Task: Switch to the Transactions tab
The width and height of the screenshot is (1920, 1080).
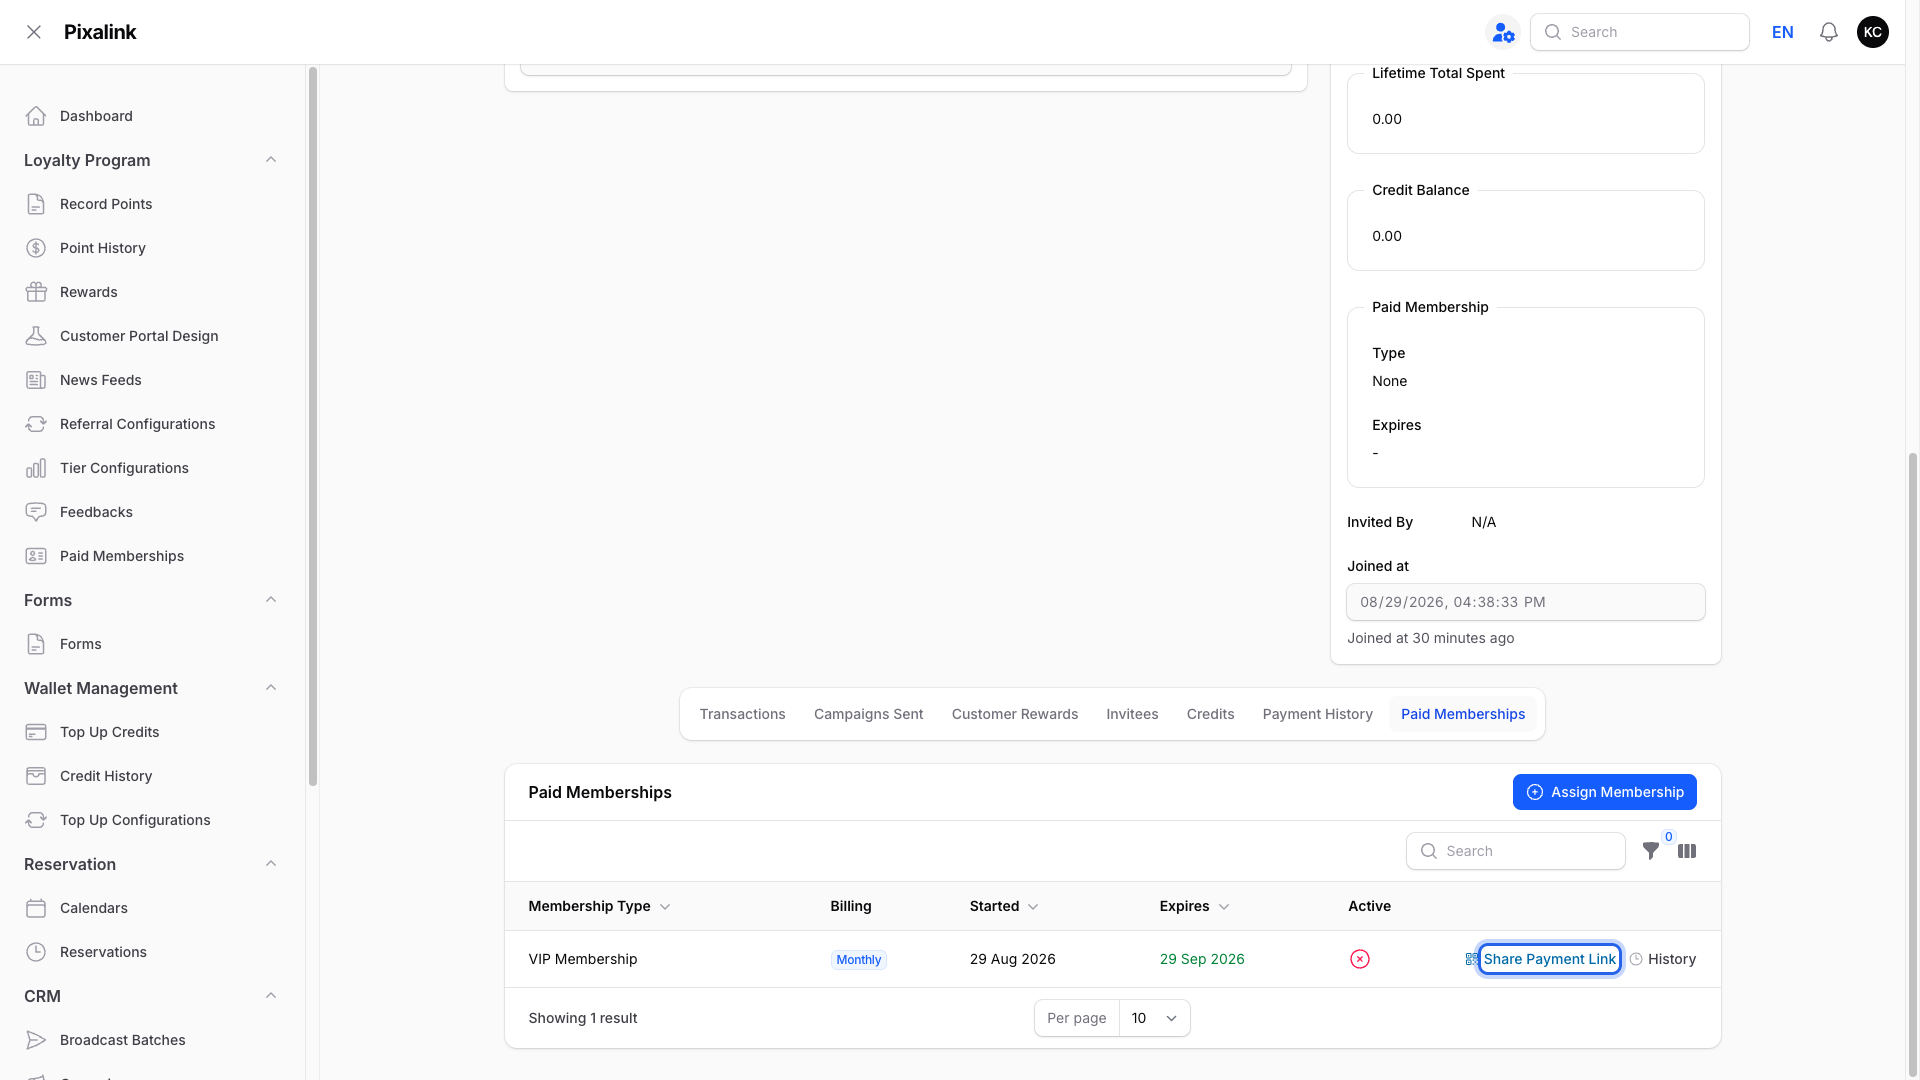Action: tap(742, 714)
